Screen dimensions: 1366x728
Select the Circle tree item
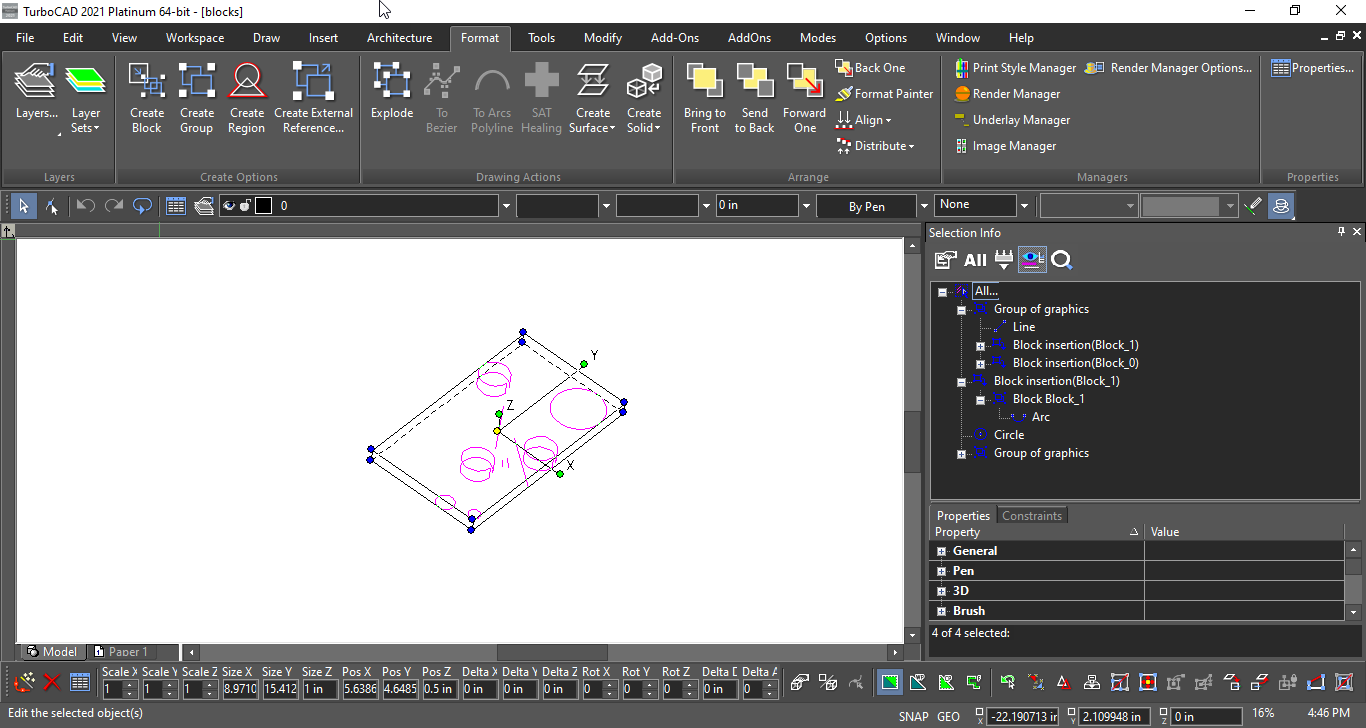[1009, 435]
